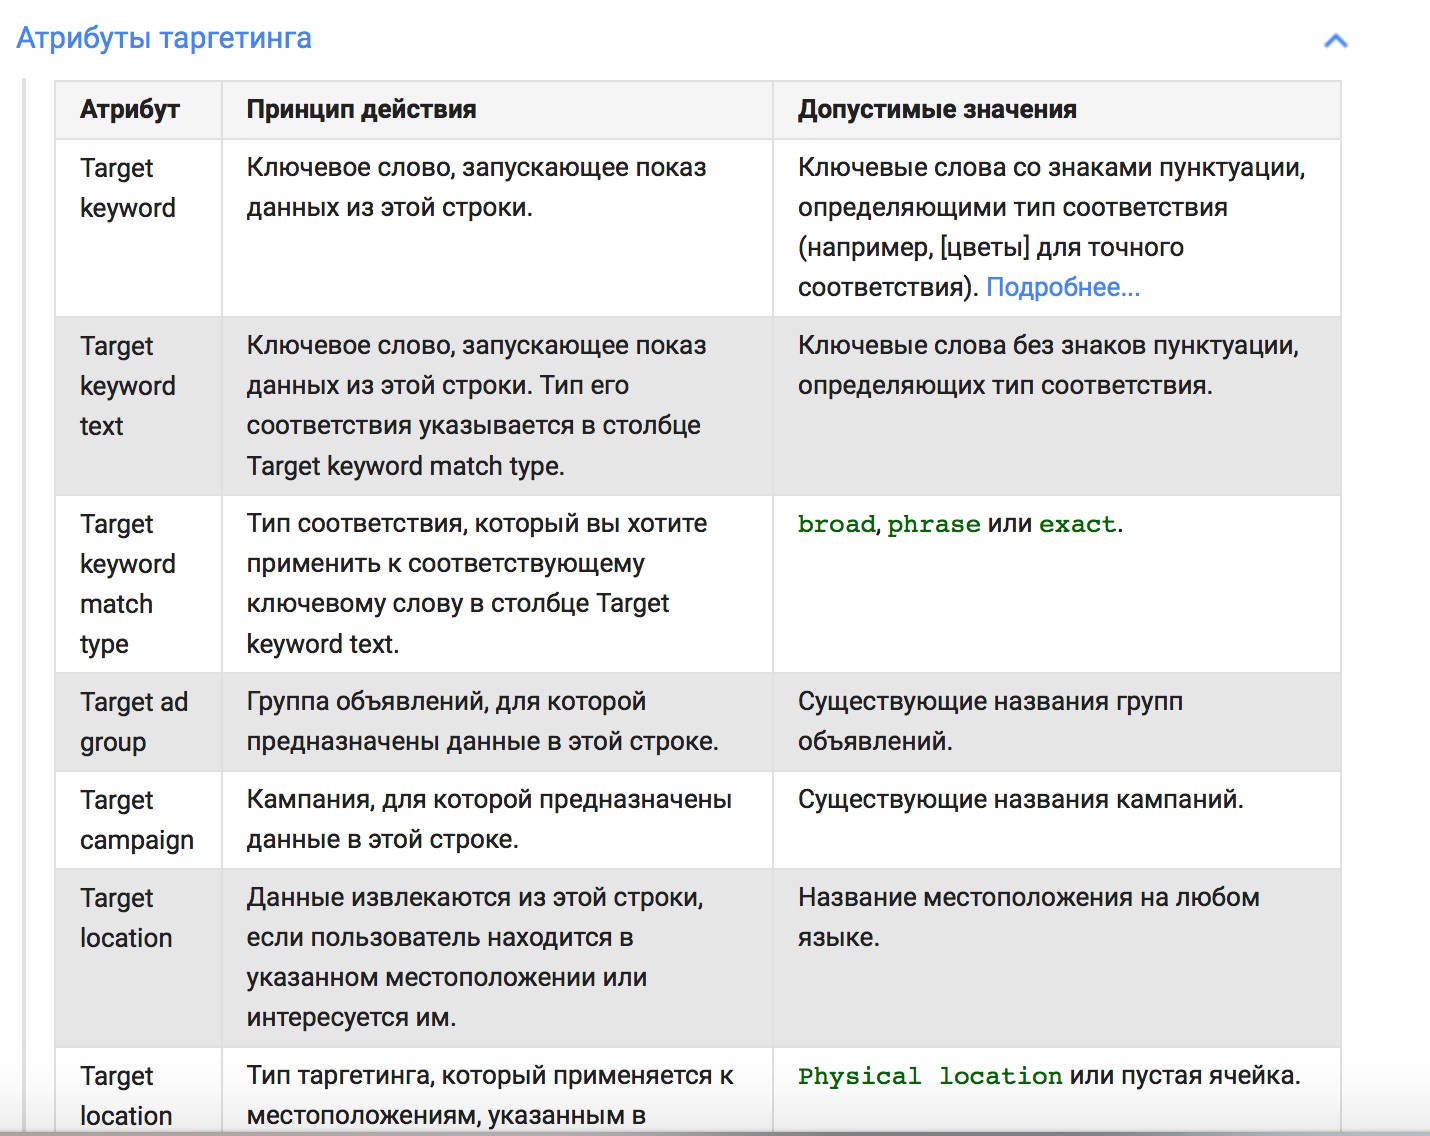The height and width of the screenshot is (1136, 1430).
Task: Collapse the section with the chevron-up icon
Action: (x=1335, y=41)
